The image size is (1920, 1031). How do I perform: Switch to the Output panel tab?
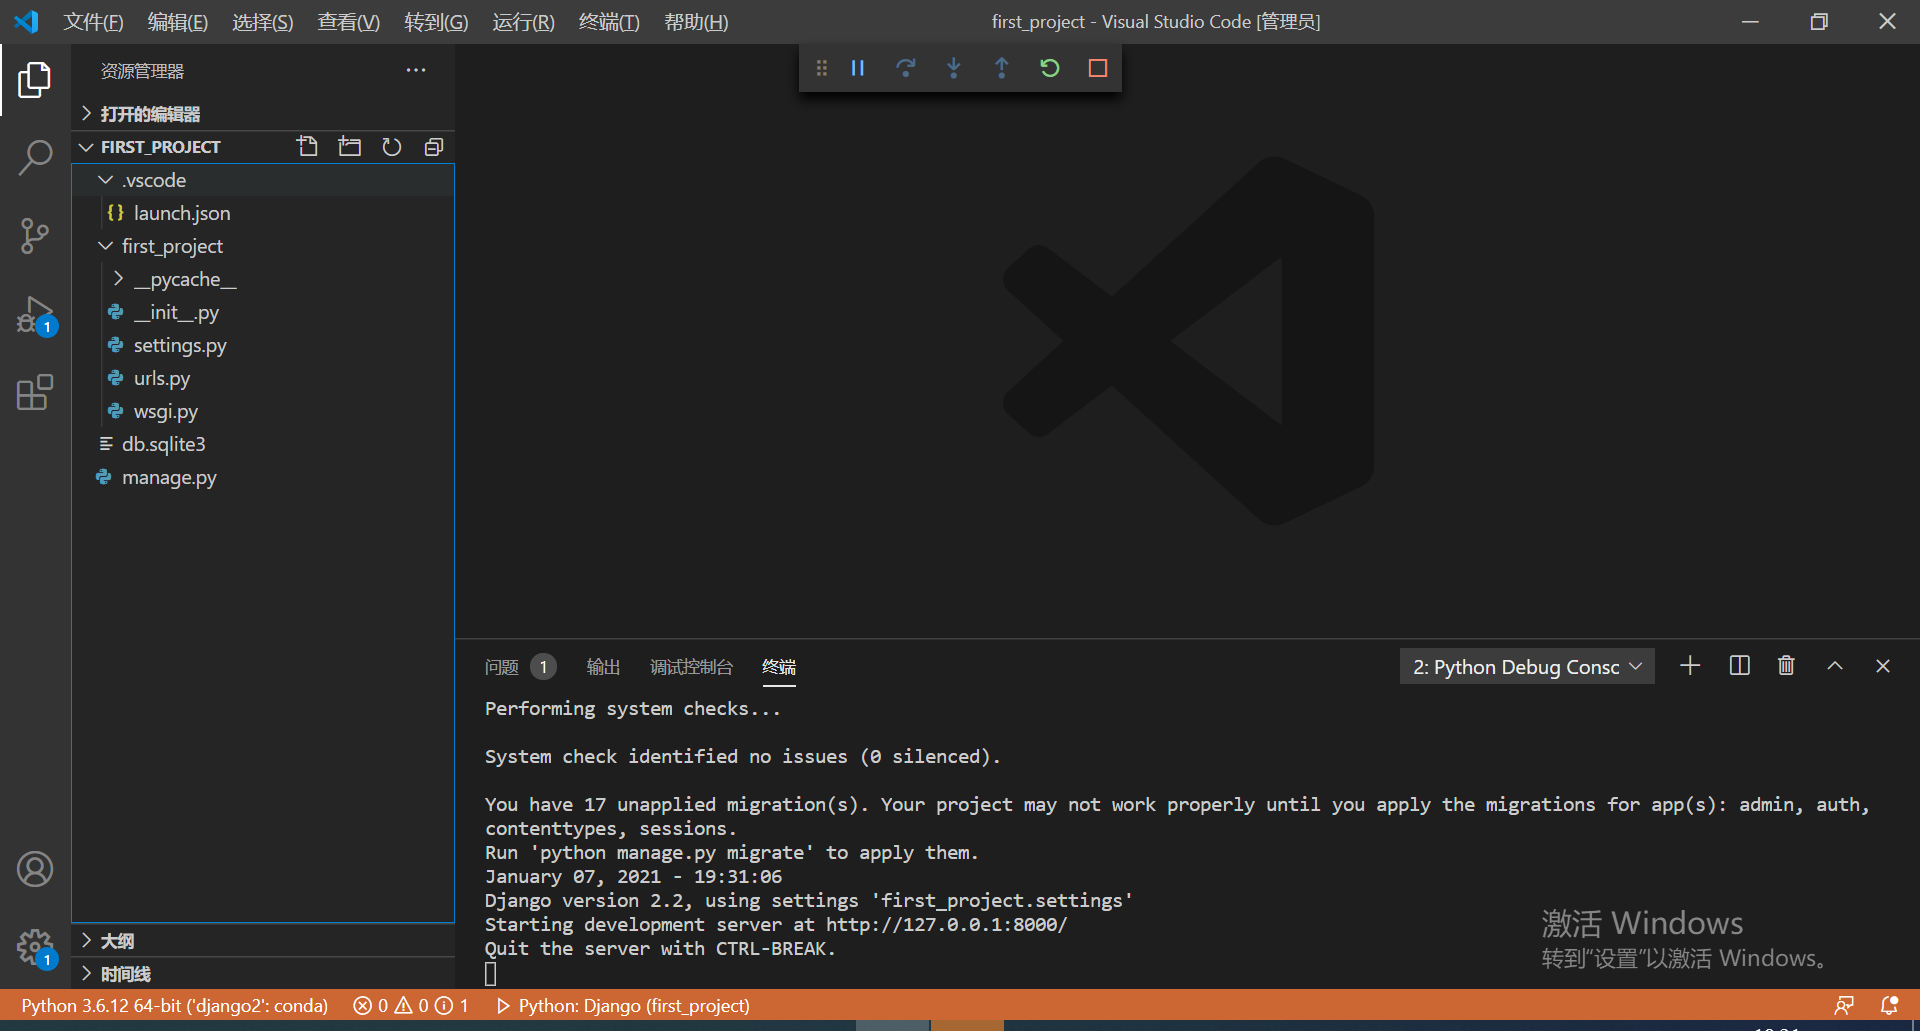click(x=603, y=667)
